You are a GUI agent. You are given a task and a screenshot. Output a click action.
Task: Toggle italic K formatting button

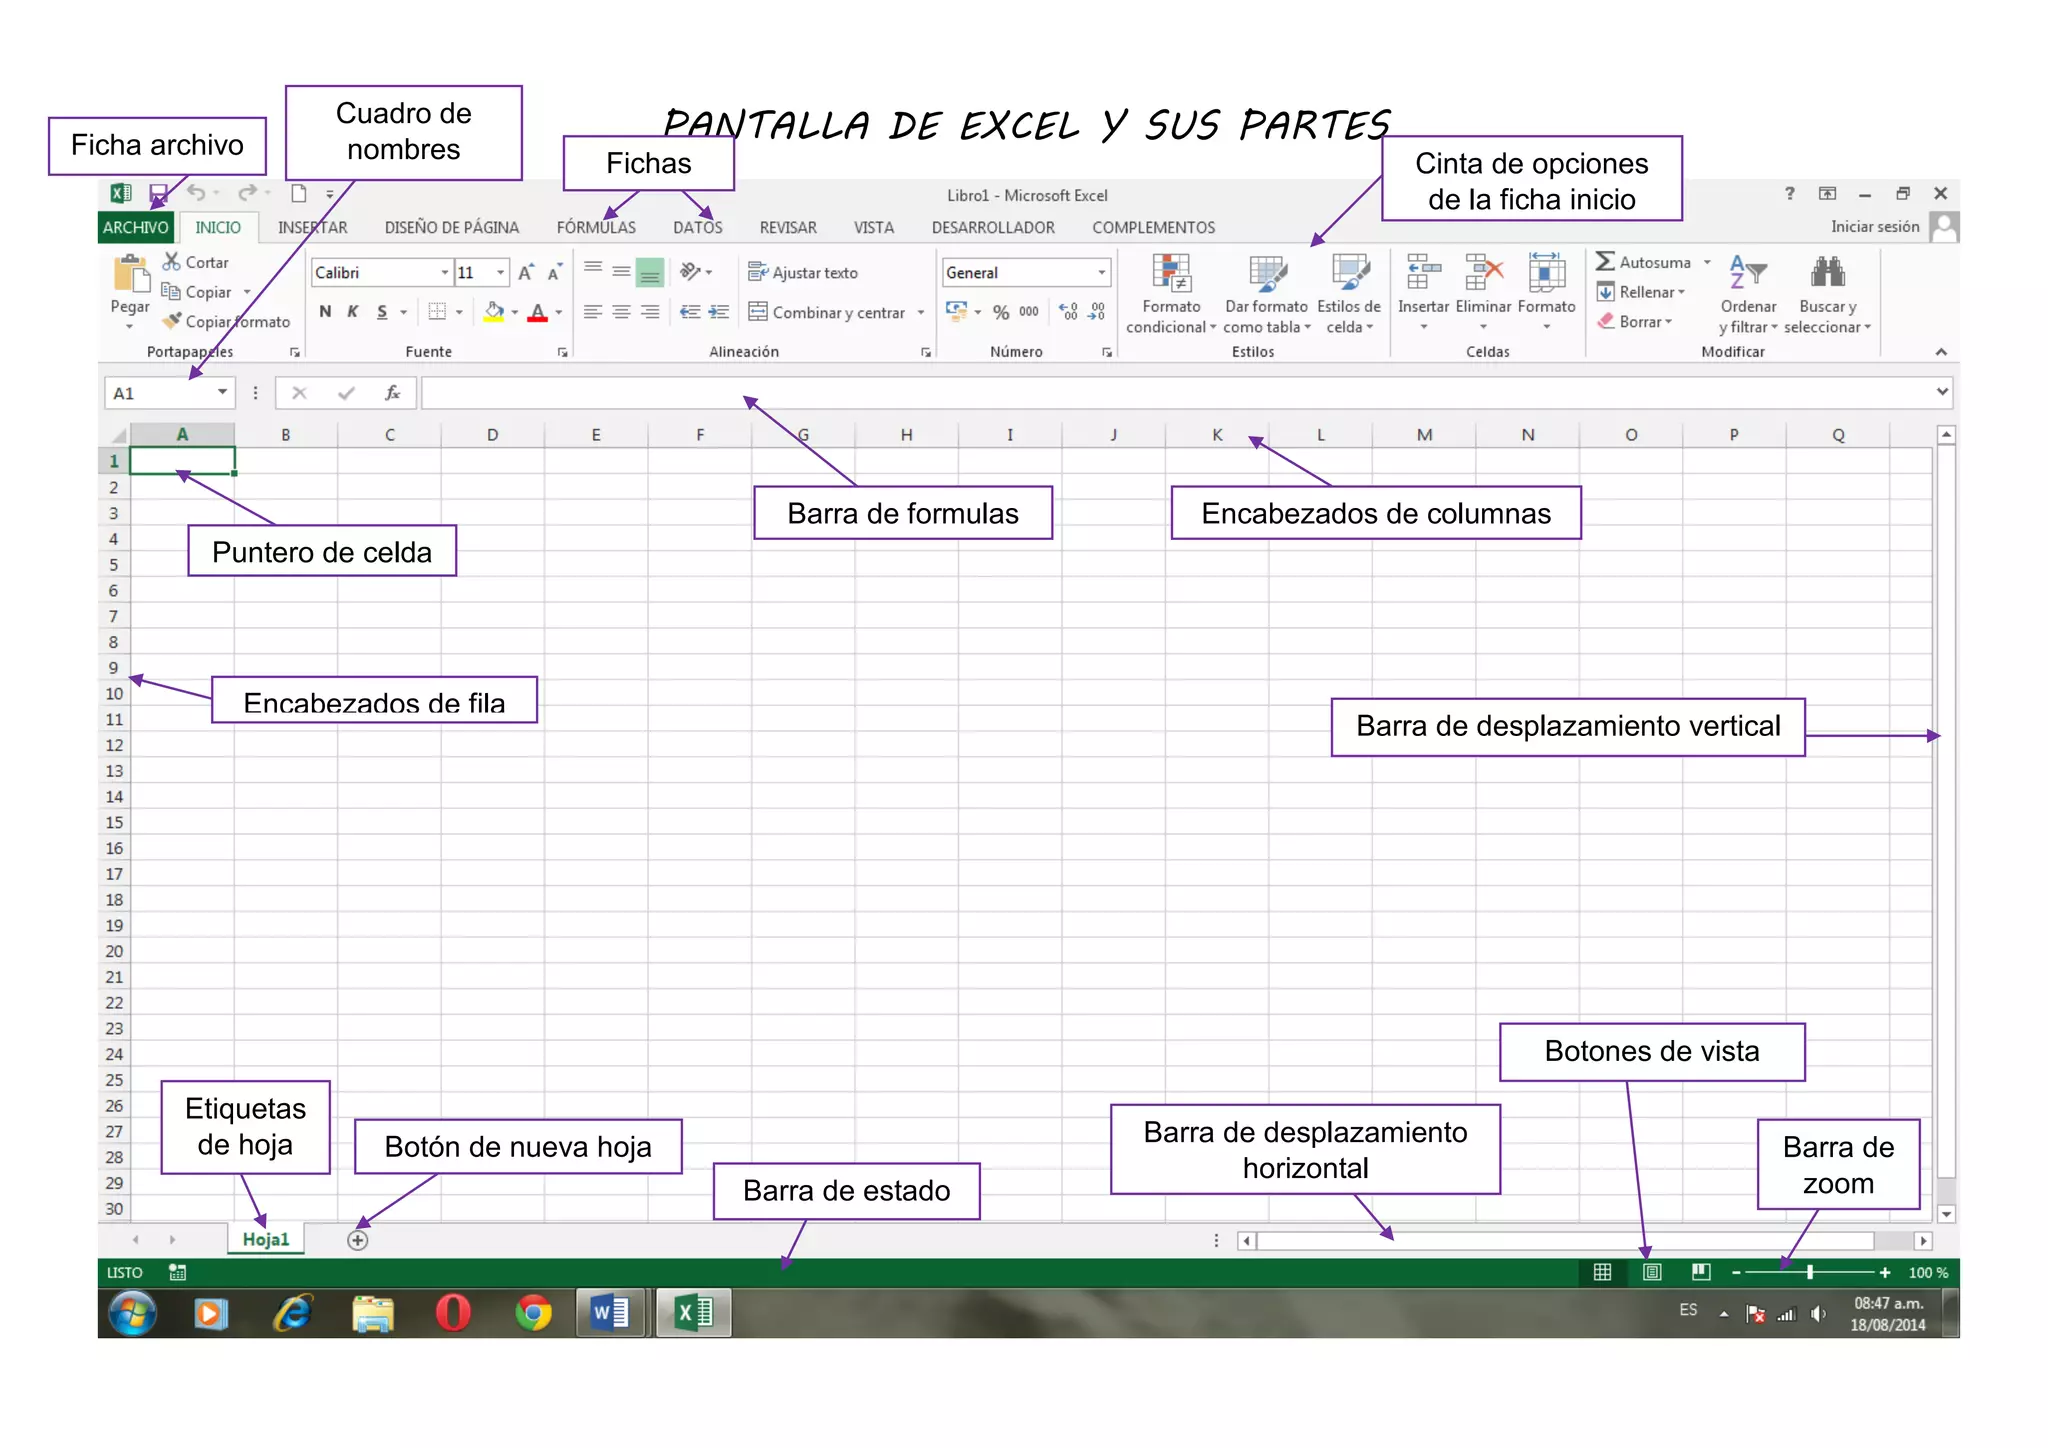tap(353, 312)
